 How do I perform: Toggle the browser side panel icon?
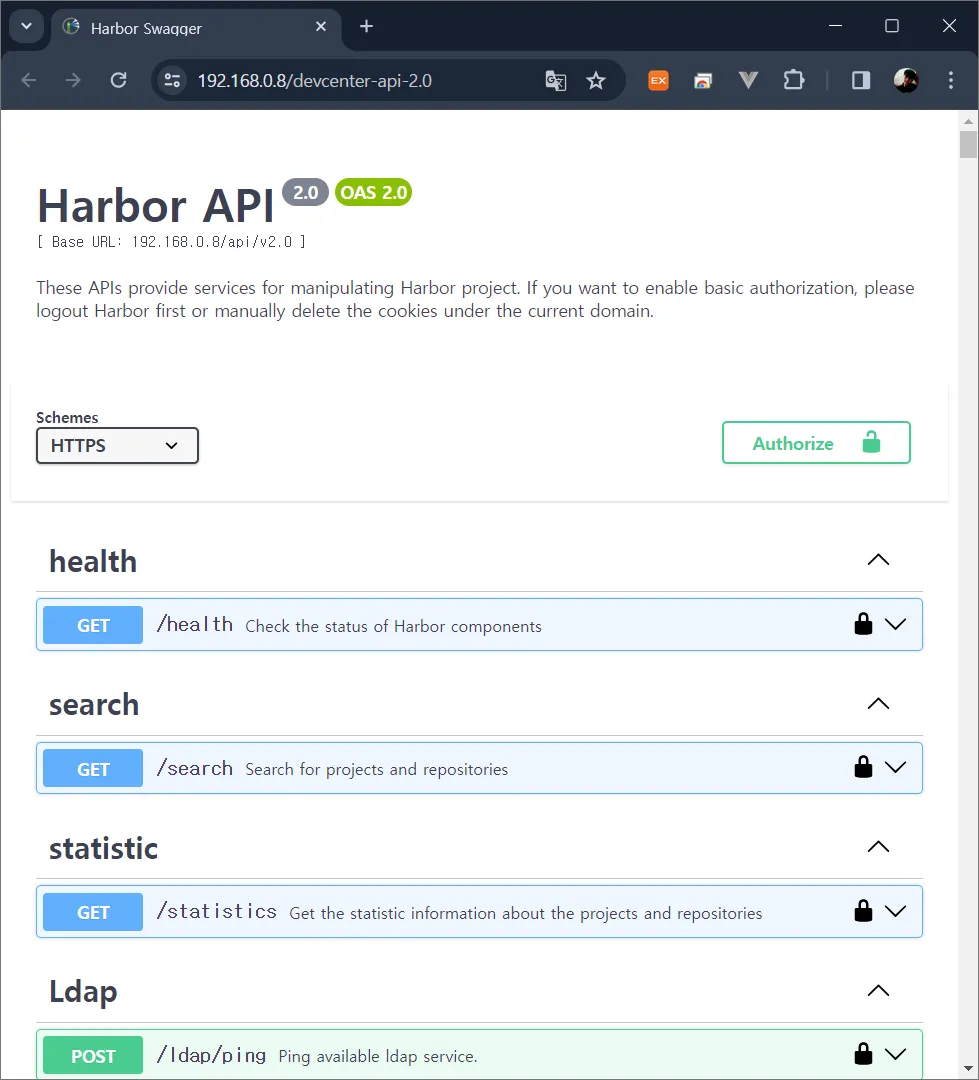pyautogui.click(x=861, y=81)
